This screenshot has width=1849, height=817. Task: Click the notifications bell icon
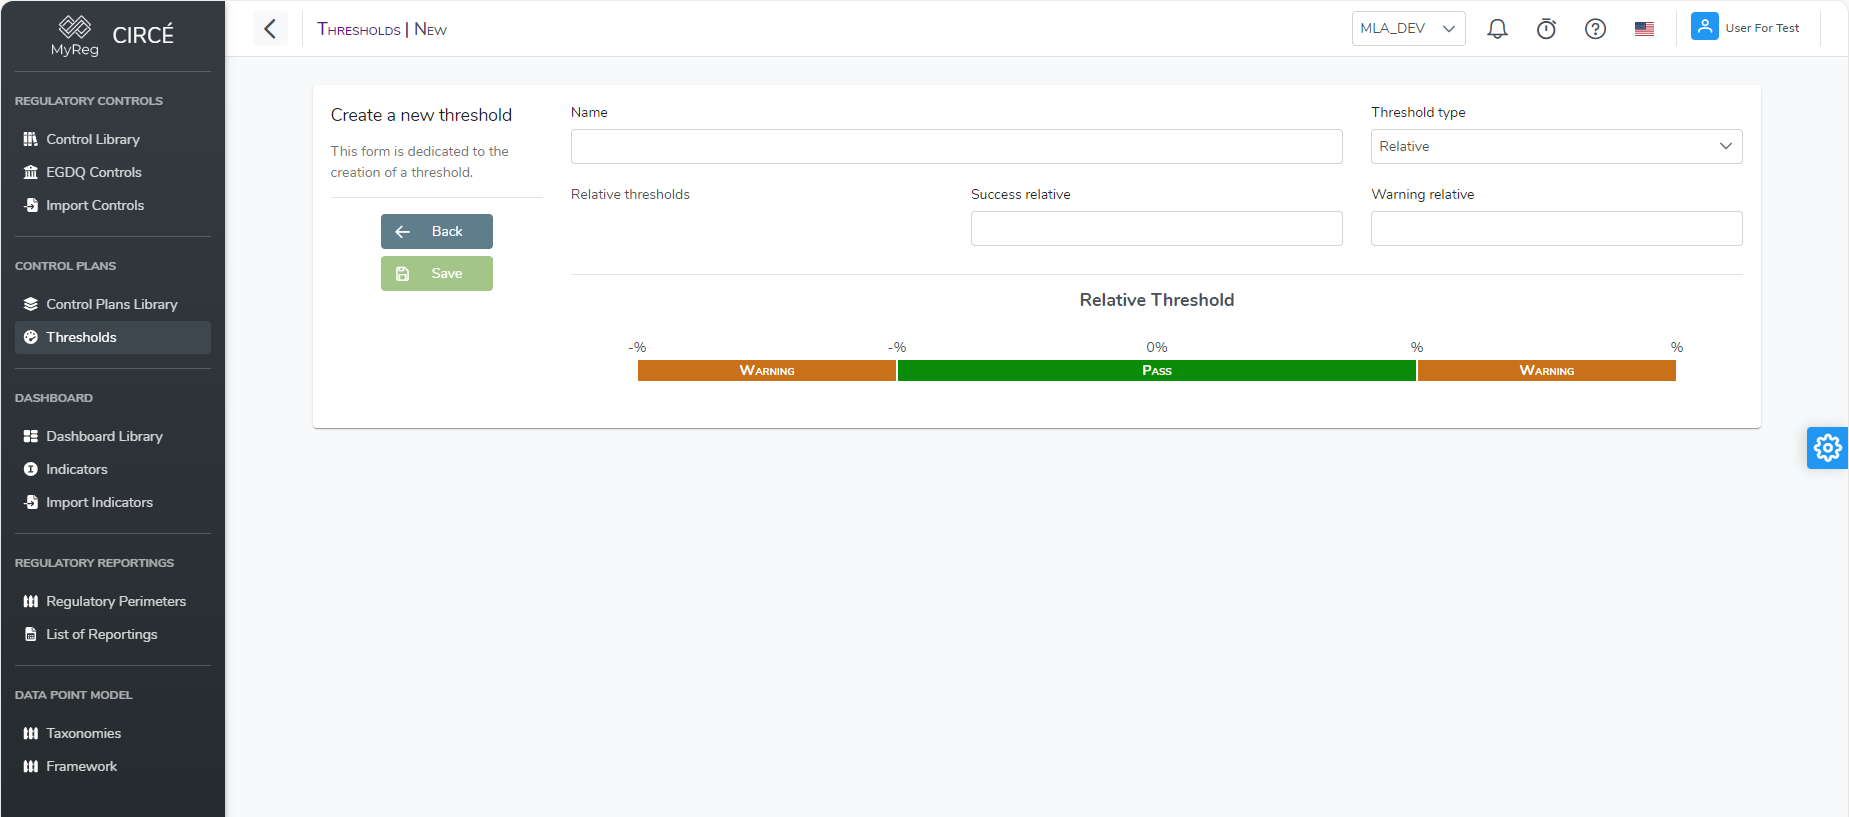(1497, 29)
